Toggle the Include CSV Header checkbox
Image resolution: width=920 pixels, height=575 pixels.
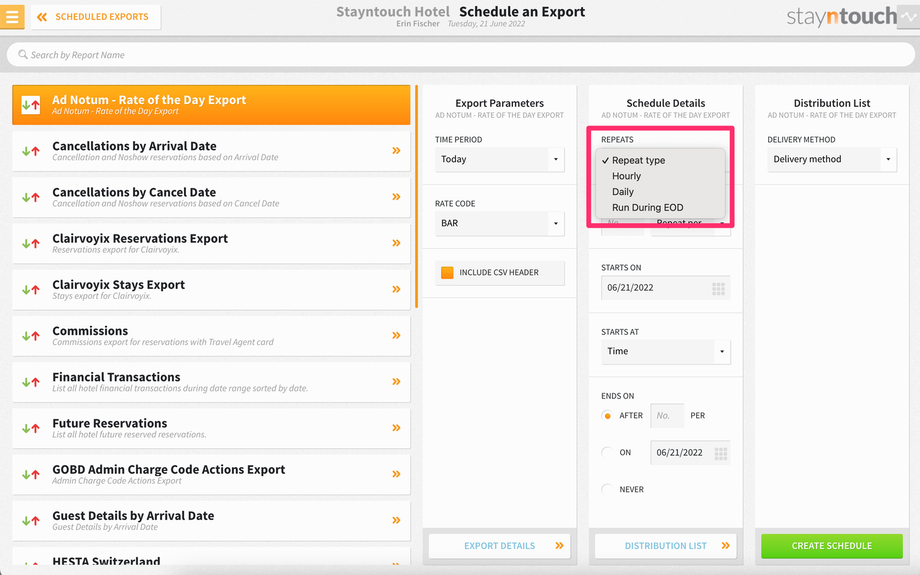pos(447,273)
